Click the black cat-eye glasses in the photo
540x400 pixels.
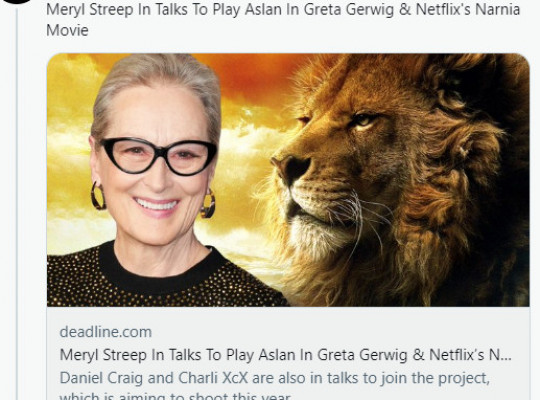158,156
